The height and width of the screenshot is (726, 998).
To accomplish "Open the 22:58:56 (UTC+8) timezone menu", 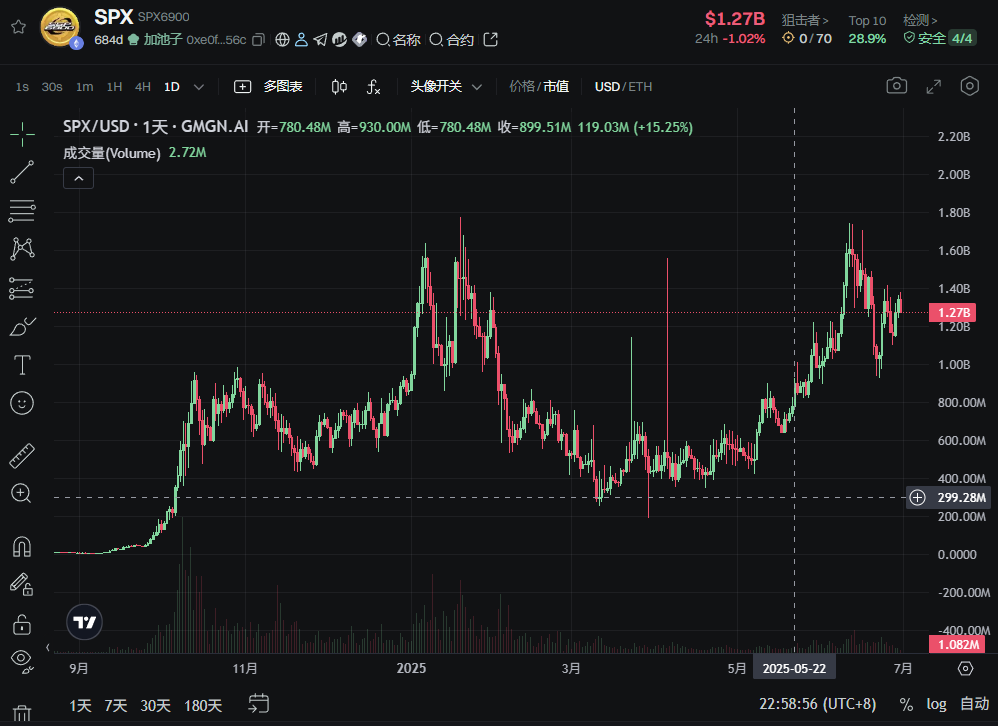I will 818,704.
